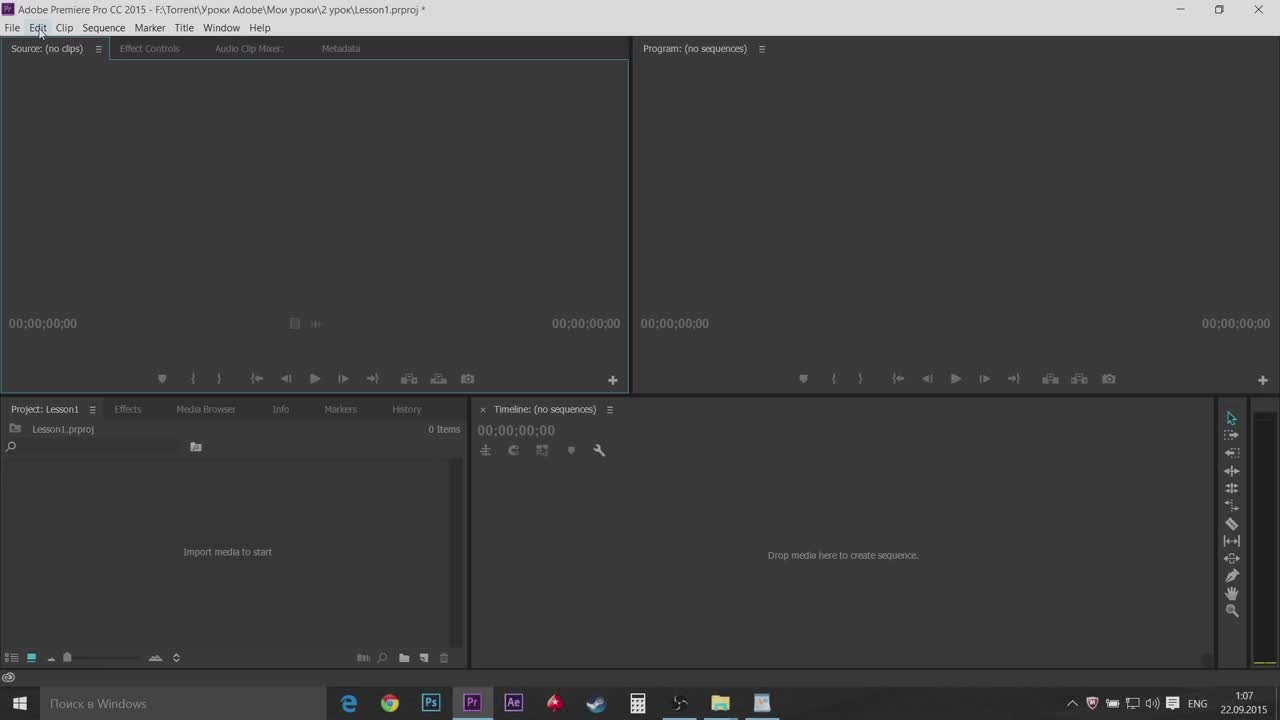Screen dimensions: 1280x720
Task: Export frame from Source monitor
Action: click(467, 379)
